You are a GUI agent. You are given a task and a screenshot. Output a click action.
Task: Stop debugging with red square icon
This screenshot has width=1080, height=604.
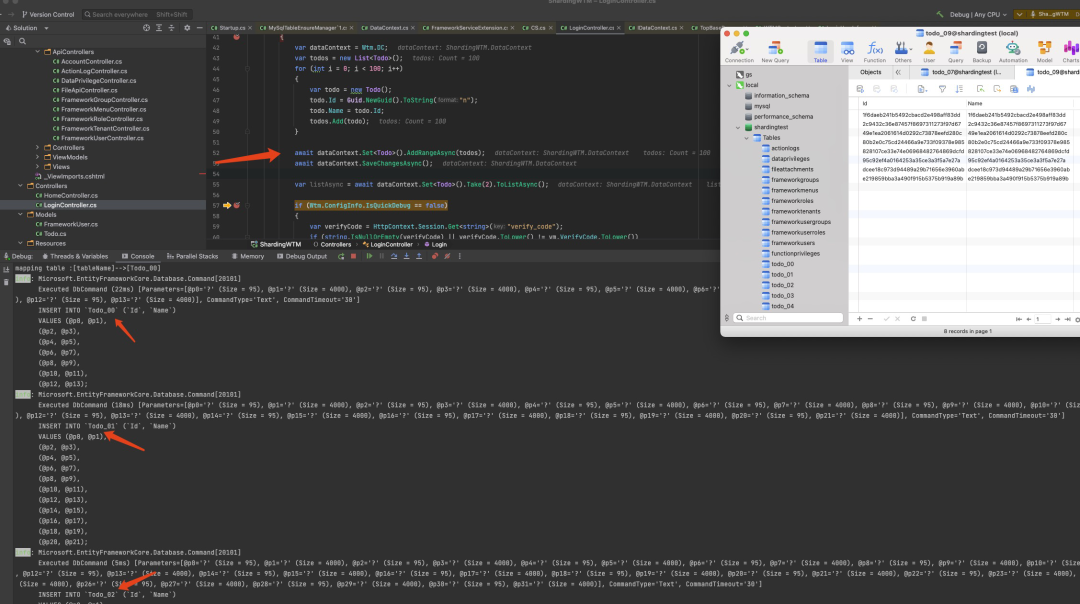point(353,256)
